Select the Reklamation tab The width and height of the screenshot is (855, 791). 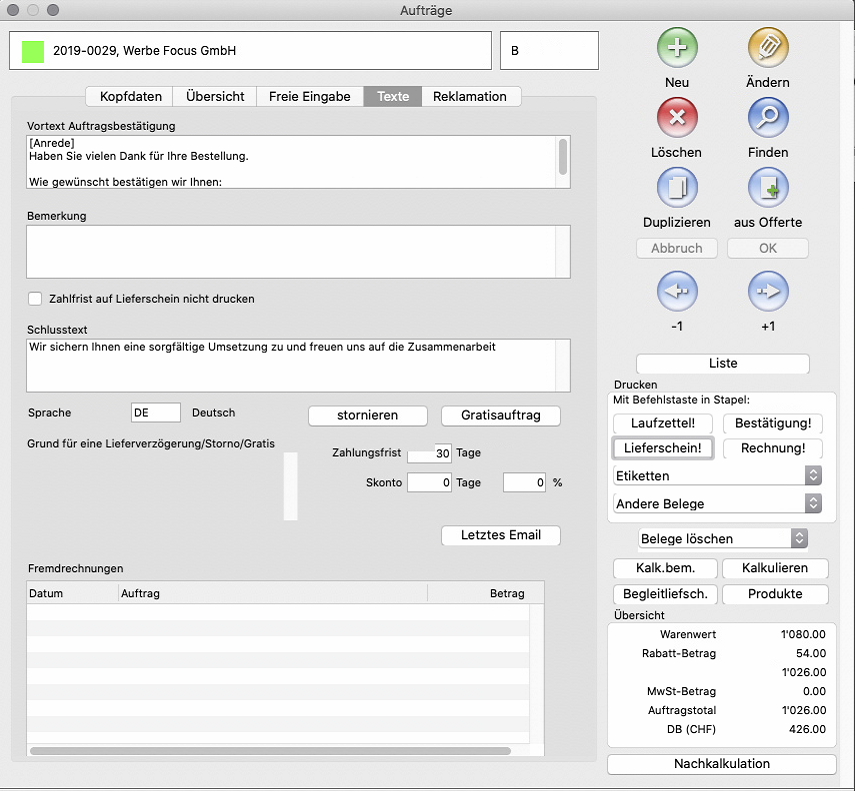click(x=470, y=97)
